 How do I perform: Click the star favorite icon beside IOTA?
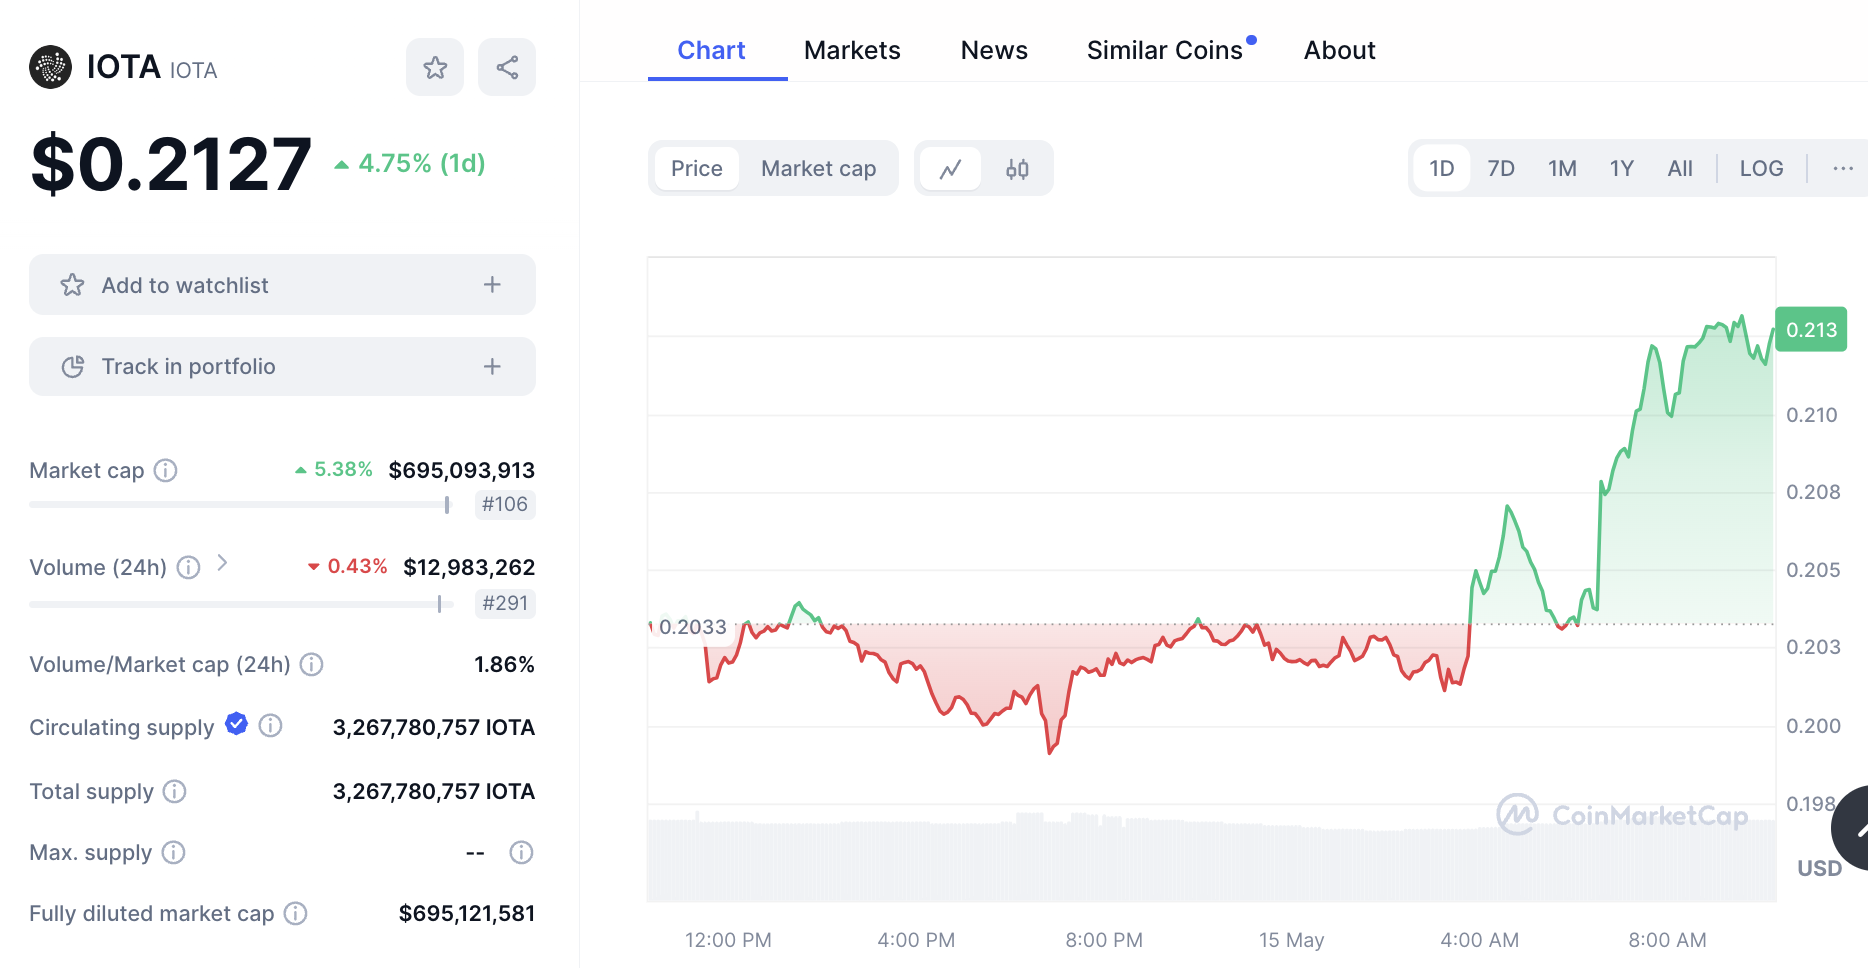(435, 68)
